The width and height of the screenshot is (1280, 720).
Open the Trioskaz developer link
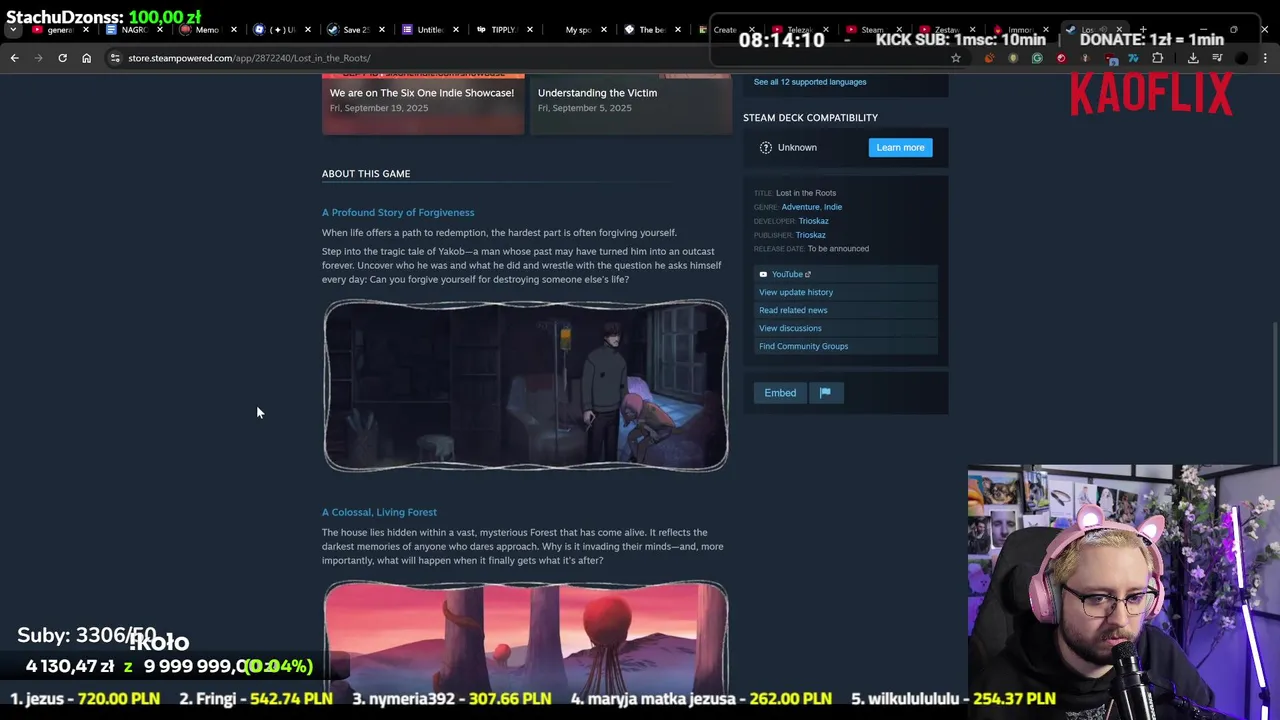[x=813, y=221]
